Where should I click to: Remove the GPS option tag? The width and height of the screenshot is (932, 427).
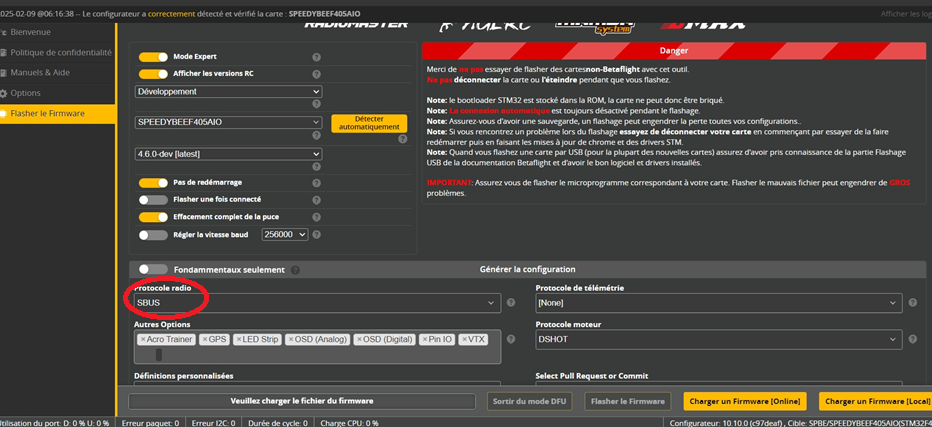tap(205, 340)
